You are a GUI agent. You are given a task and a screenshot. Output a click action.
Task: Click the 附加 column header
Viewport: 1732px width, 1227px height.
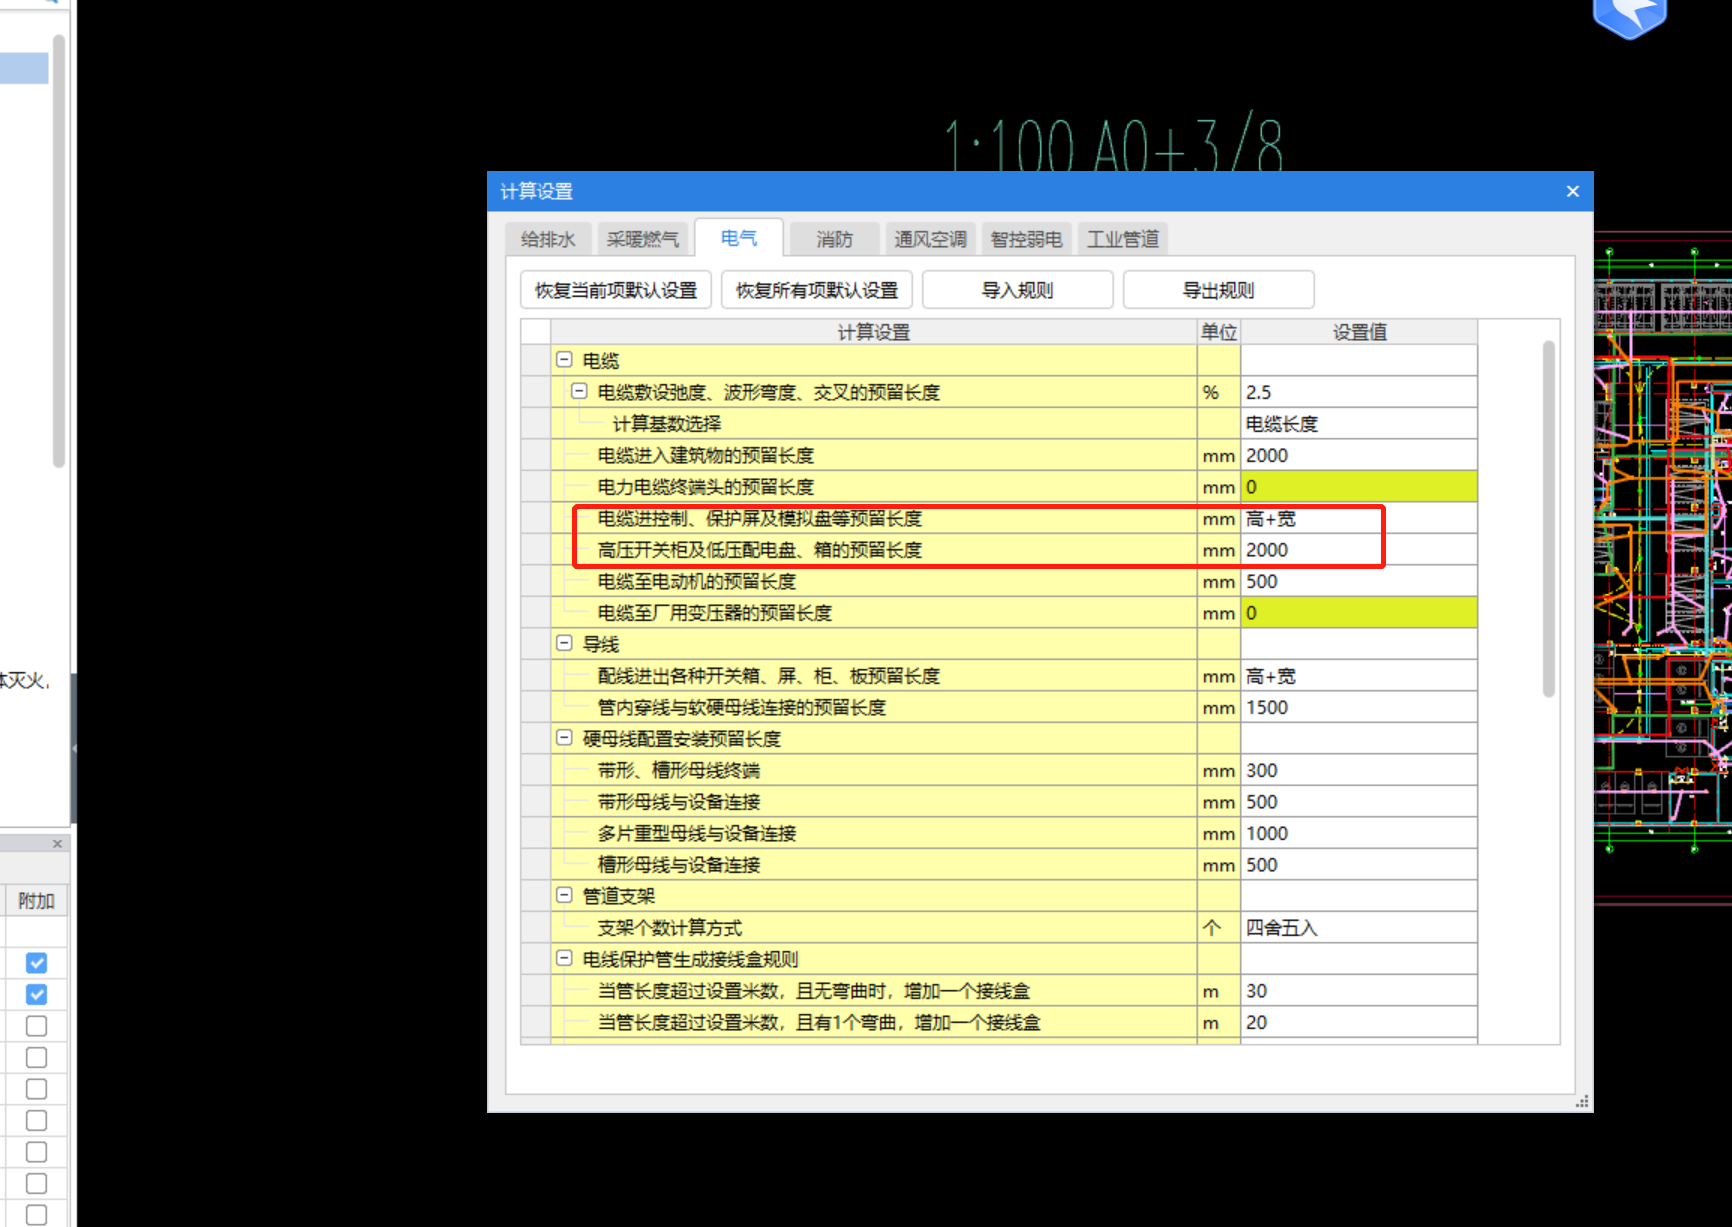pyautogui.click(x=36, y=901)
